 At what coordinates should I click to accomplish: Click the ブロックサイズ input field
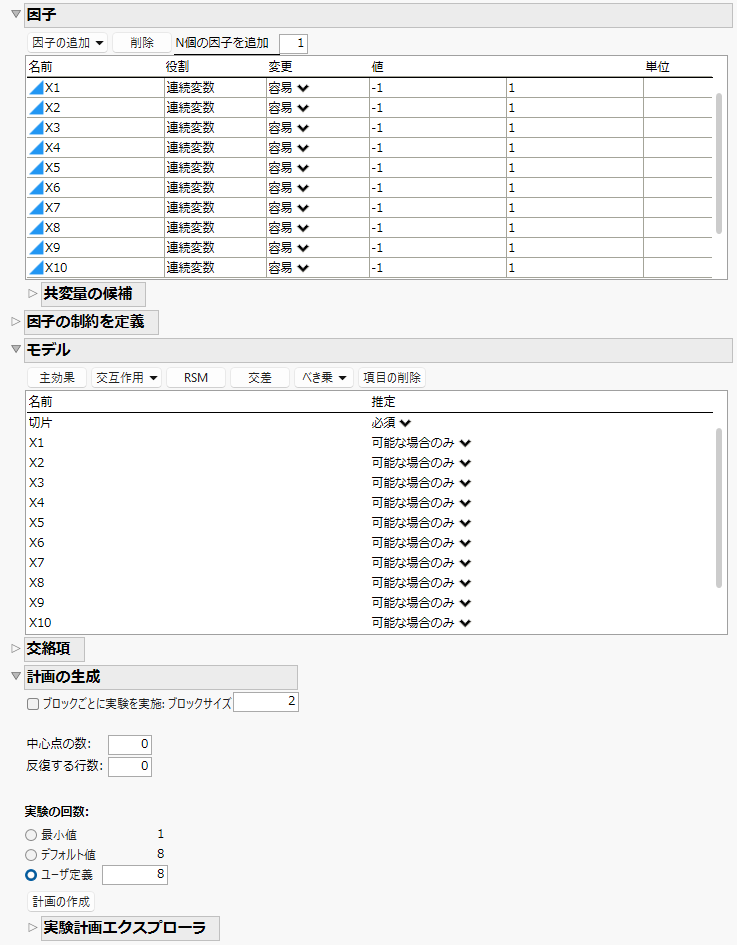266,702
